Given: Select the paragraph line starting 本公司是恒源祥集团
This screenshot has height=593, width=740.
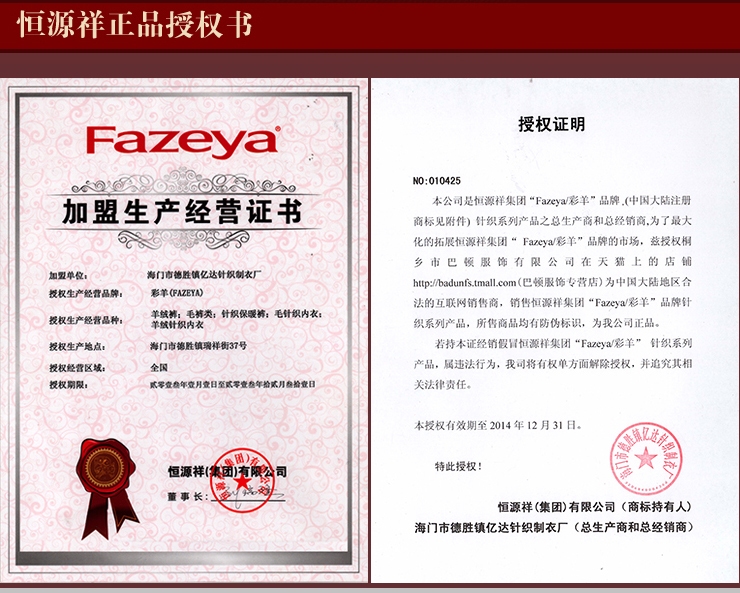Looking at the screenshot, I should (562, 200).
